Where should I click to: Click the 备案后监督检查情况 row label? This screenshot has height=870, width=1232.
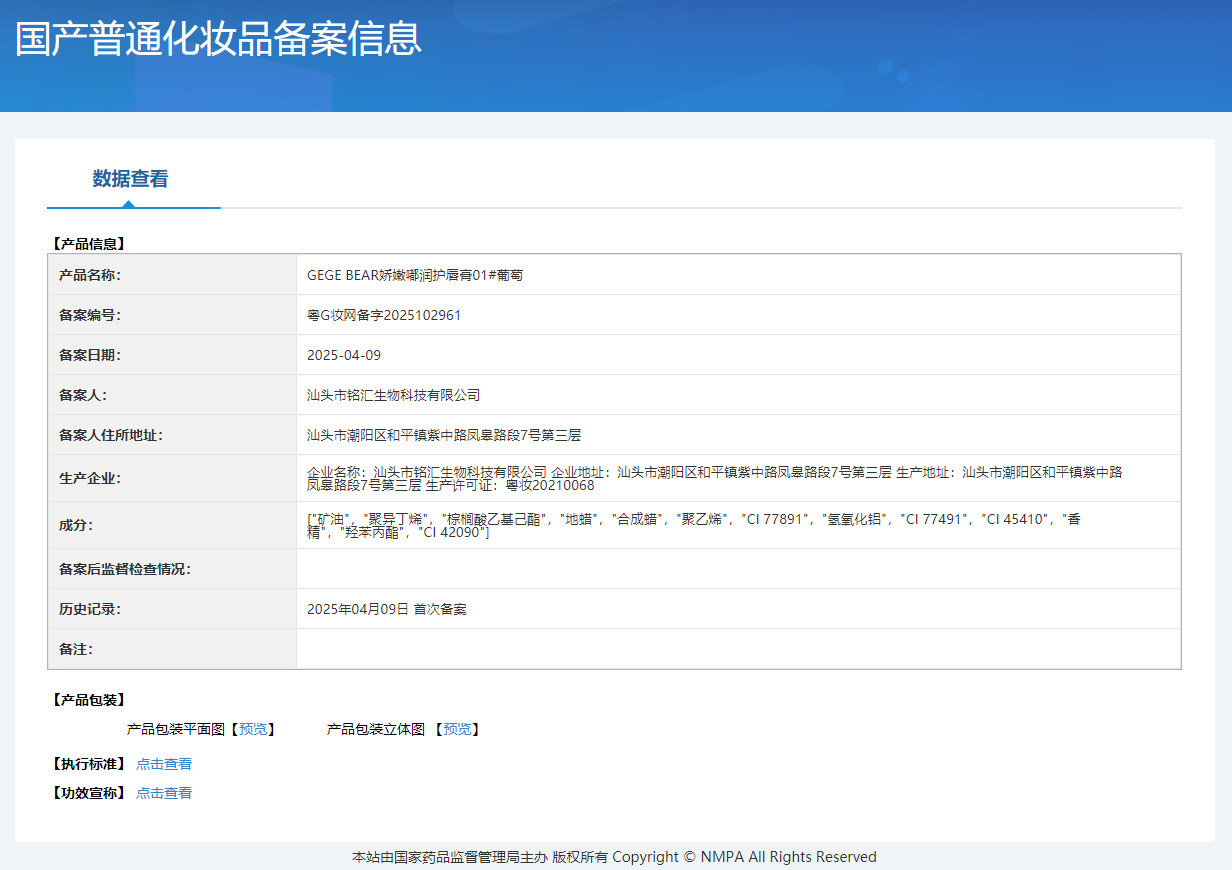(x=124, y=569)
